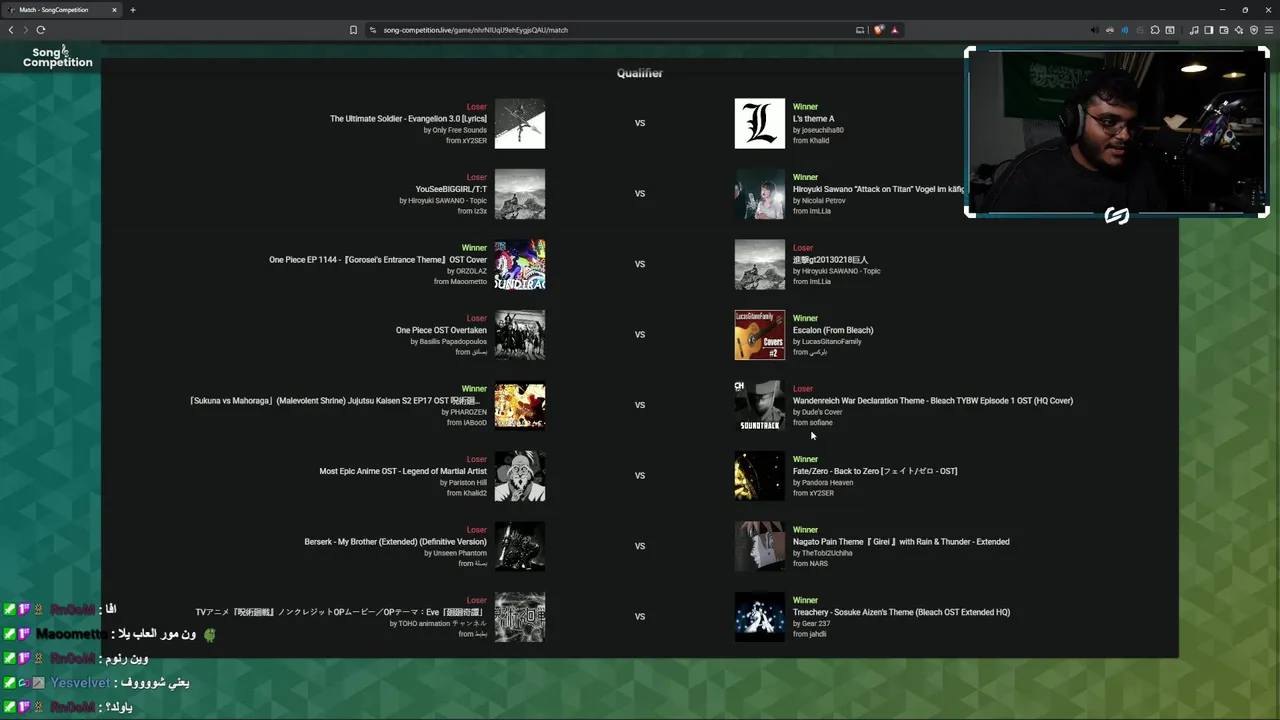
Task: Bookmark this page from the address bar
Action: pos(353,30)
